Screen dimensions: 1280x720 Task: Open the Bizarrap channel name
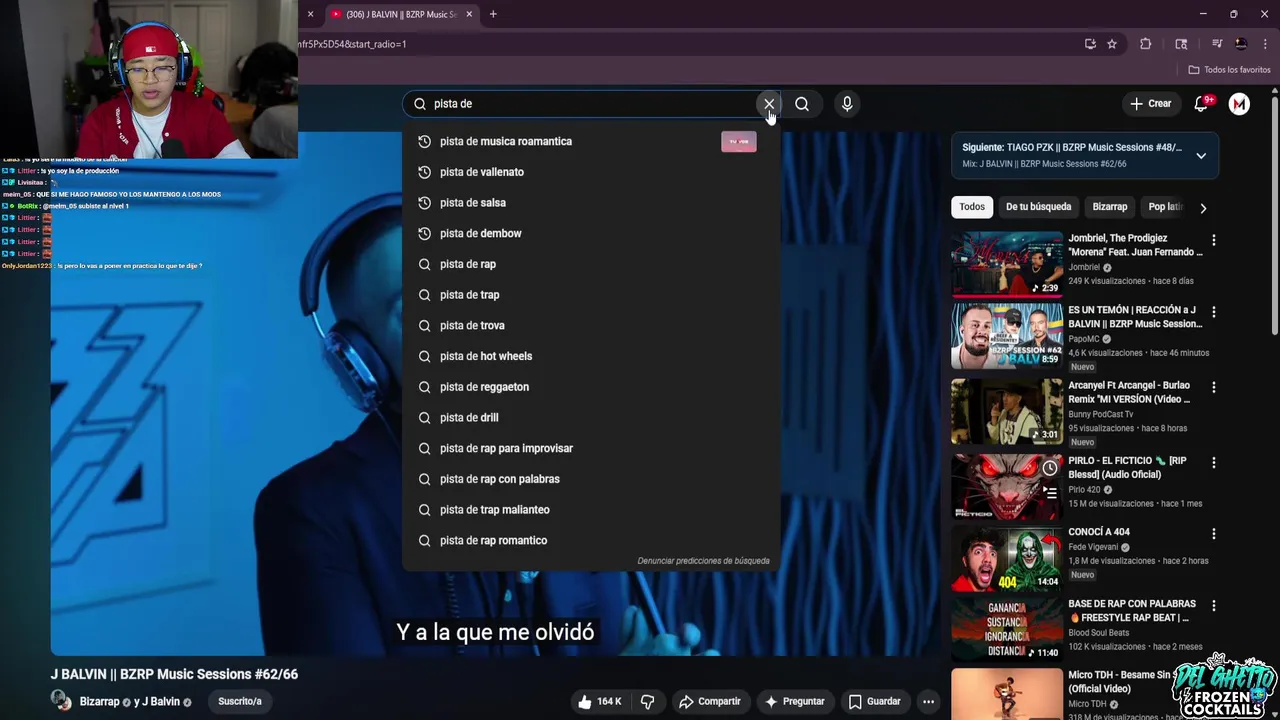(99, 702)
